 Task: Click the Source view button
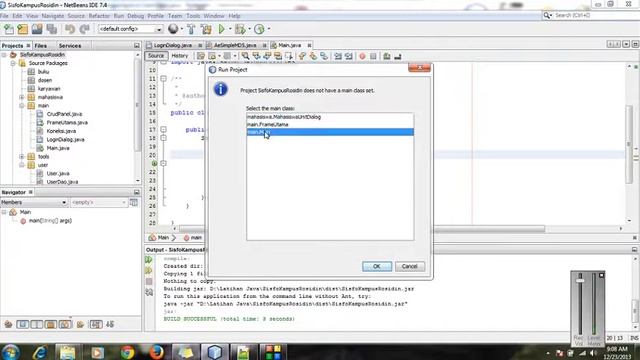click(156, 56)
